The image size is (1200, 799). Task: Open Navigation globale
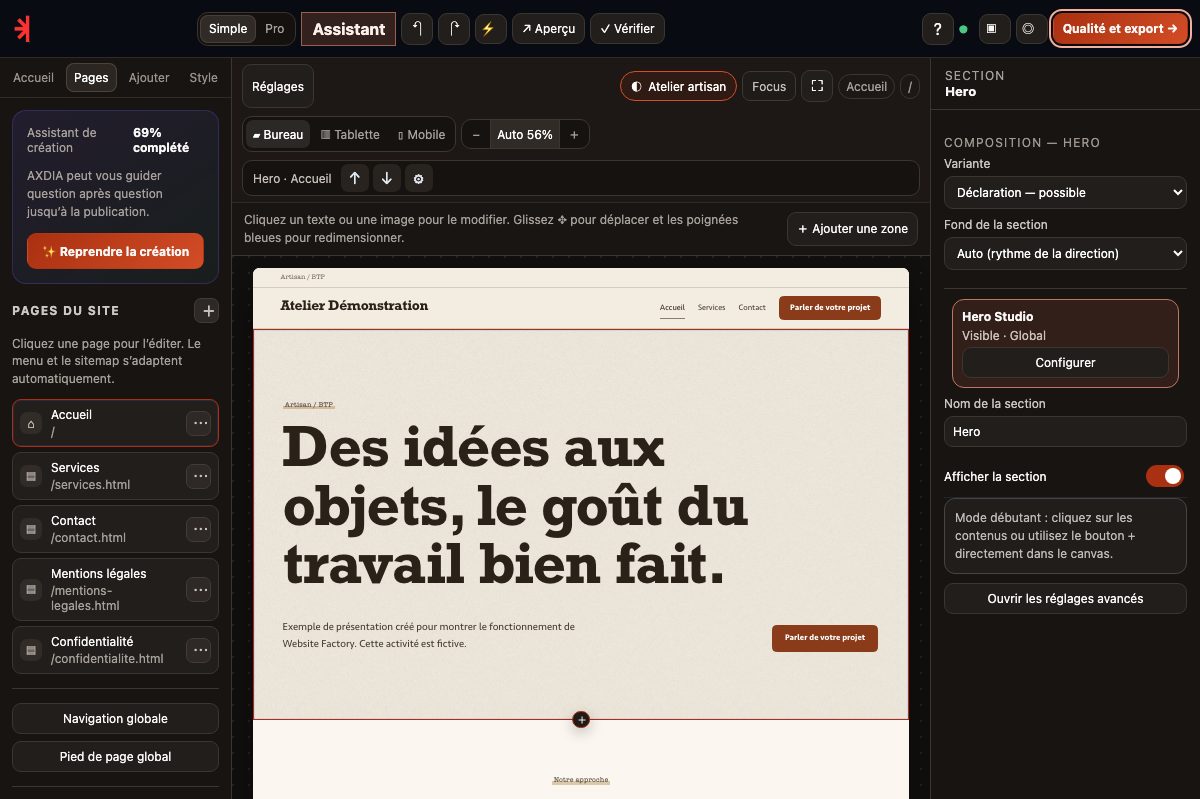[x=115, y=718]
